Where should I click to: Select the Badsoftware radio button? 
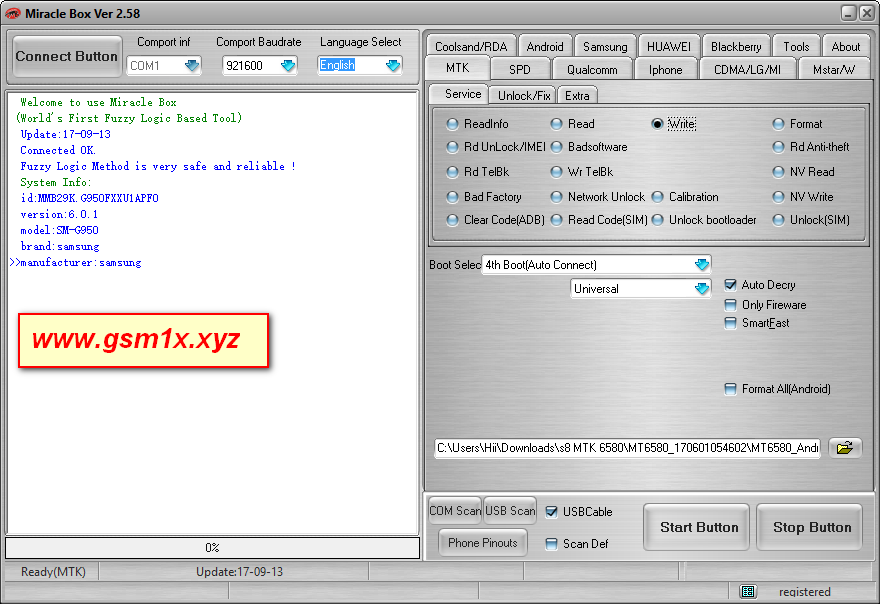pyautogui.click(x=556, y=147)
